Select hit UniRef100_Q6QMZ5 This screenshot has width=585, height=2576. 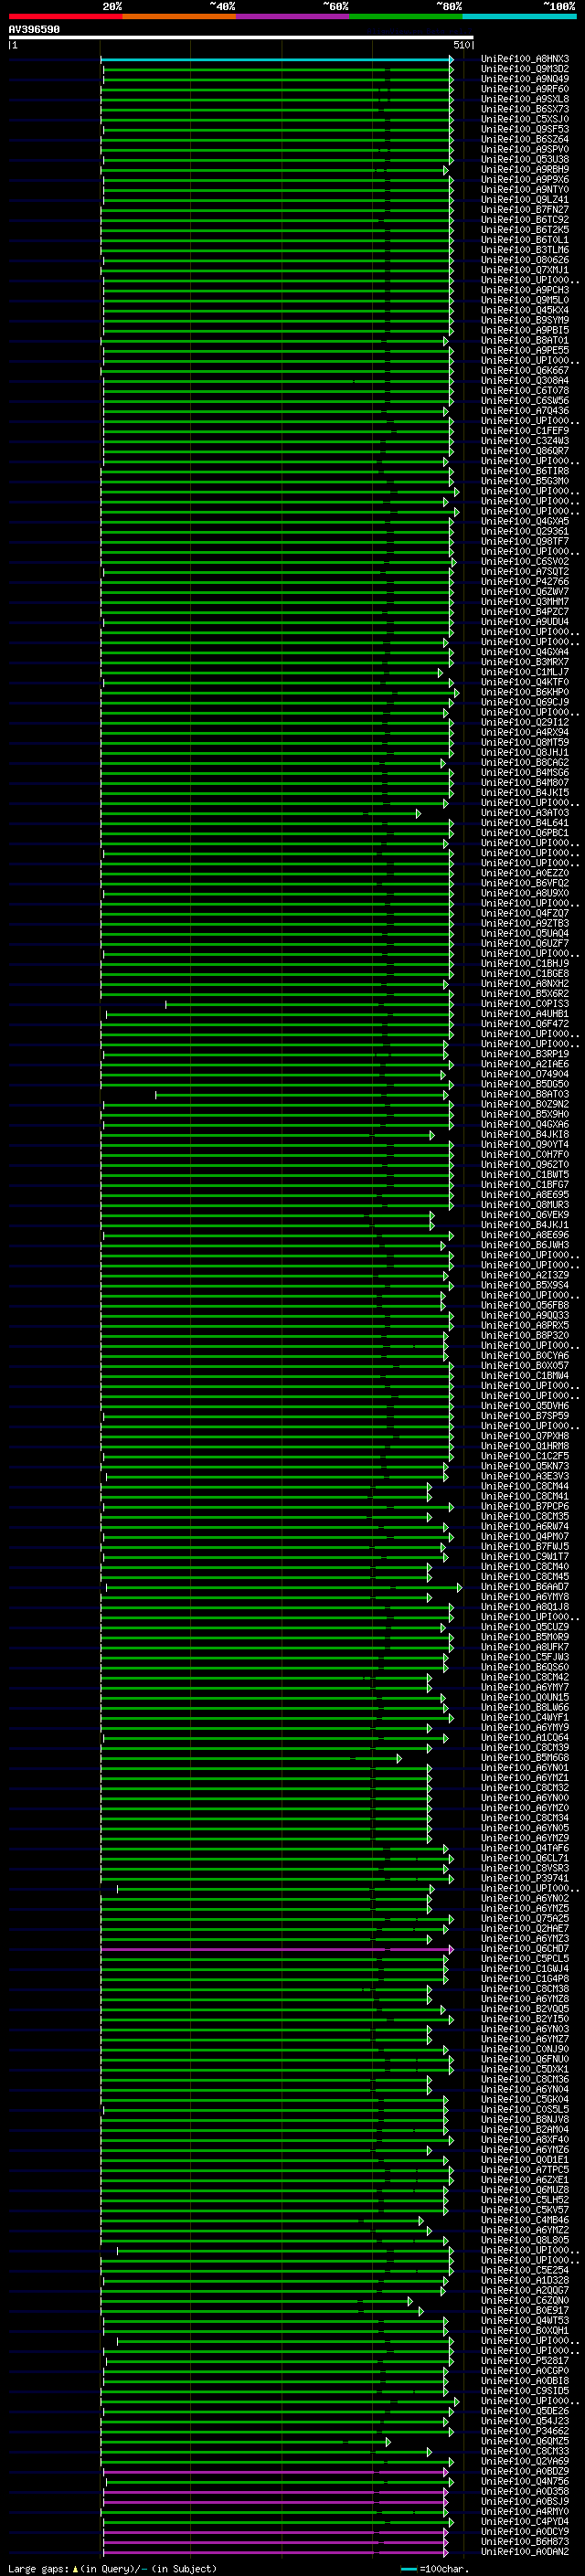525,2441
